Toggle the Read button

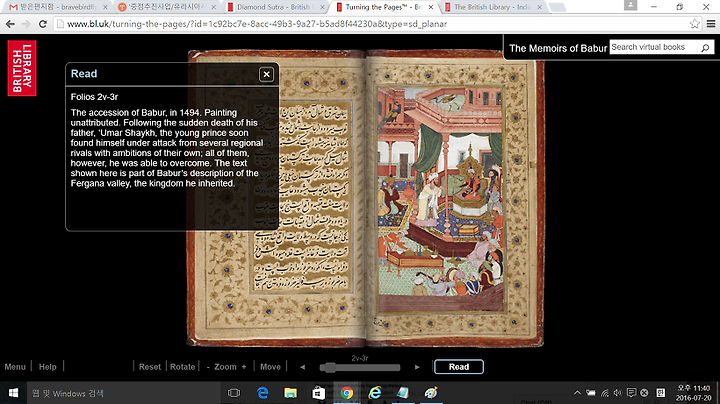[x=459, y=367]
